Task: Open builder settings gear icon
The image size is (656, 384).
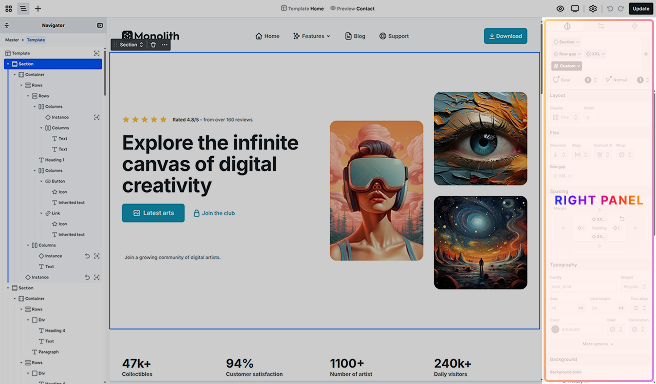Action: pyautogui.click(x=593, y=8)
